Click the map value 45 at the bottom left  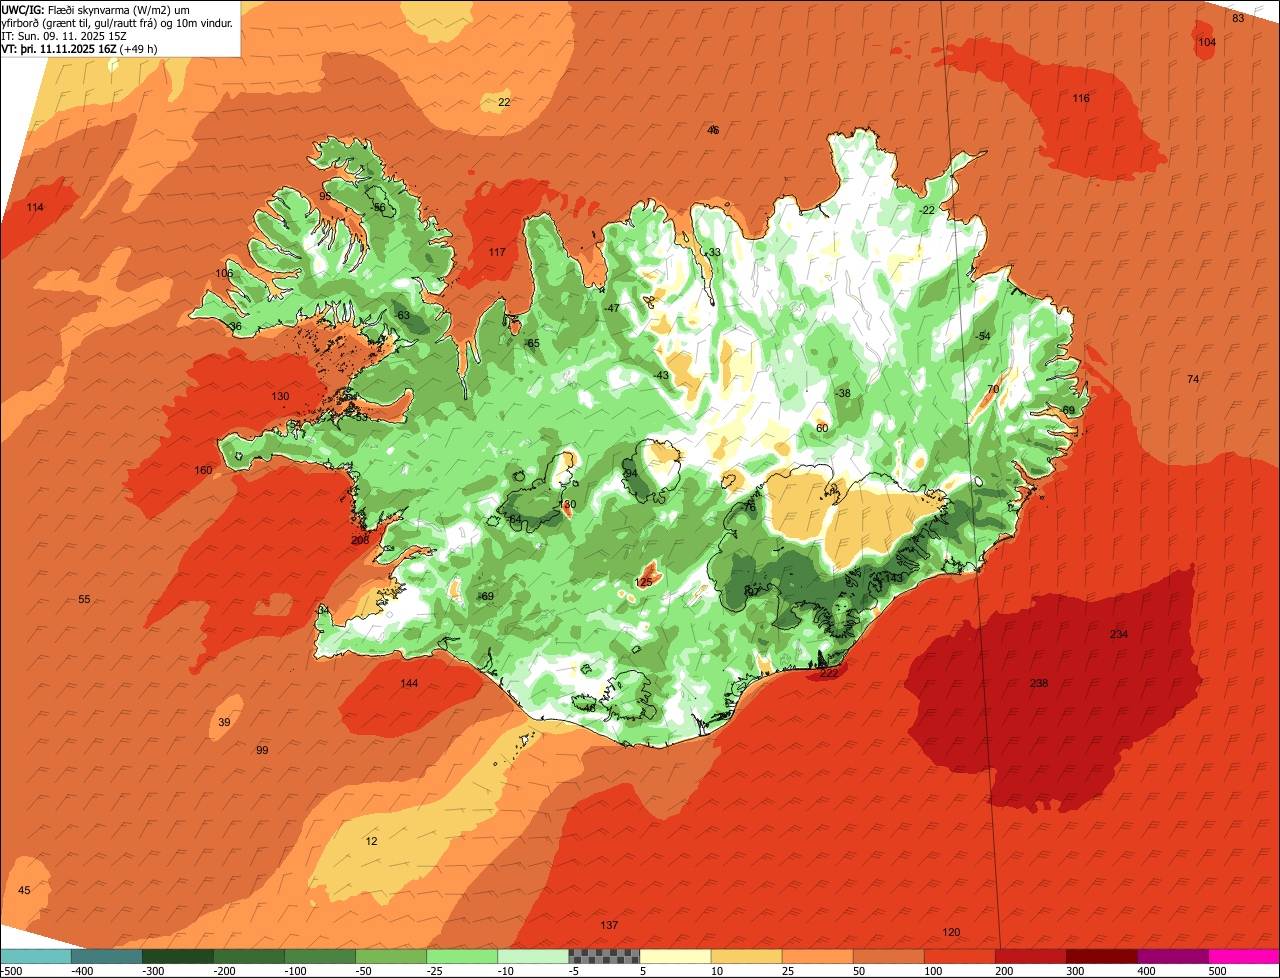point(25,890)
